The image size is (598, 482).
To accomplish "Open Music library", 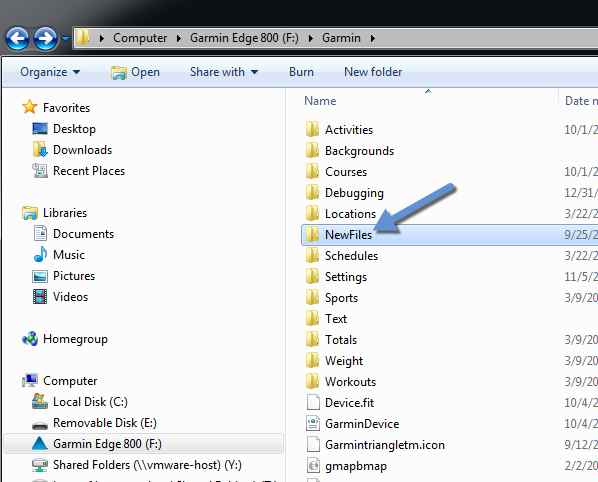I will (69, 255).
